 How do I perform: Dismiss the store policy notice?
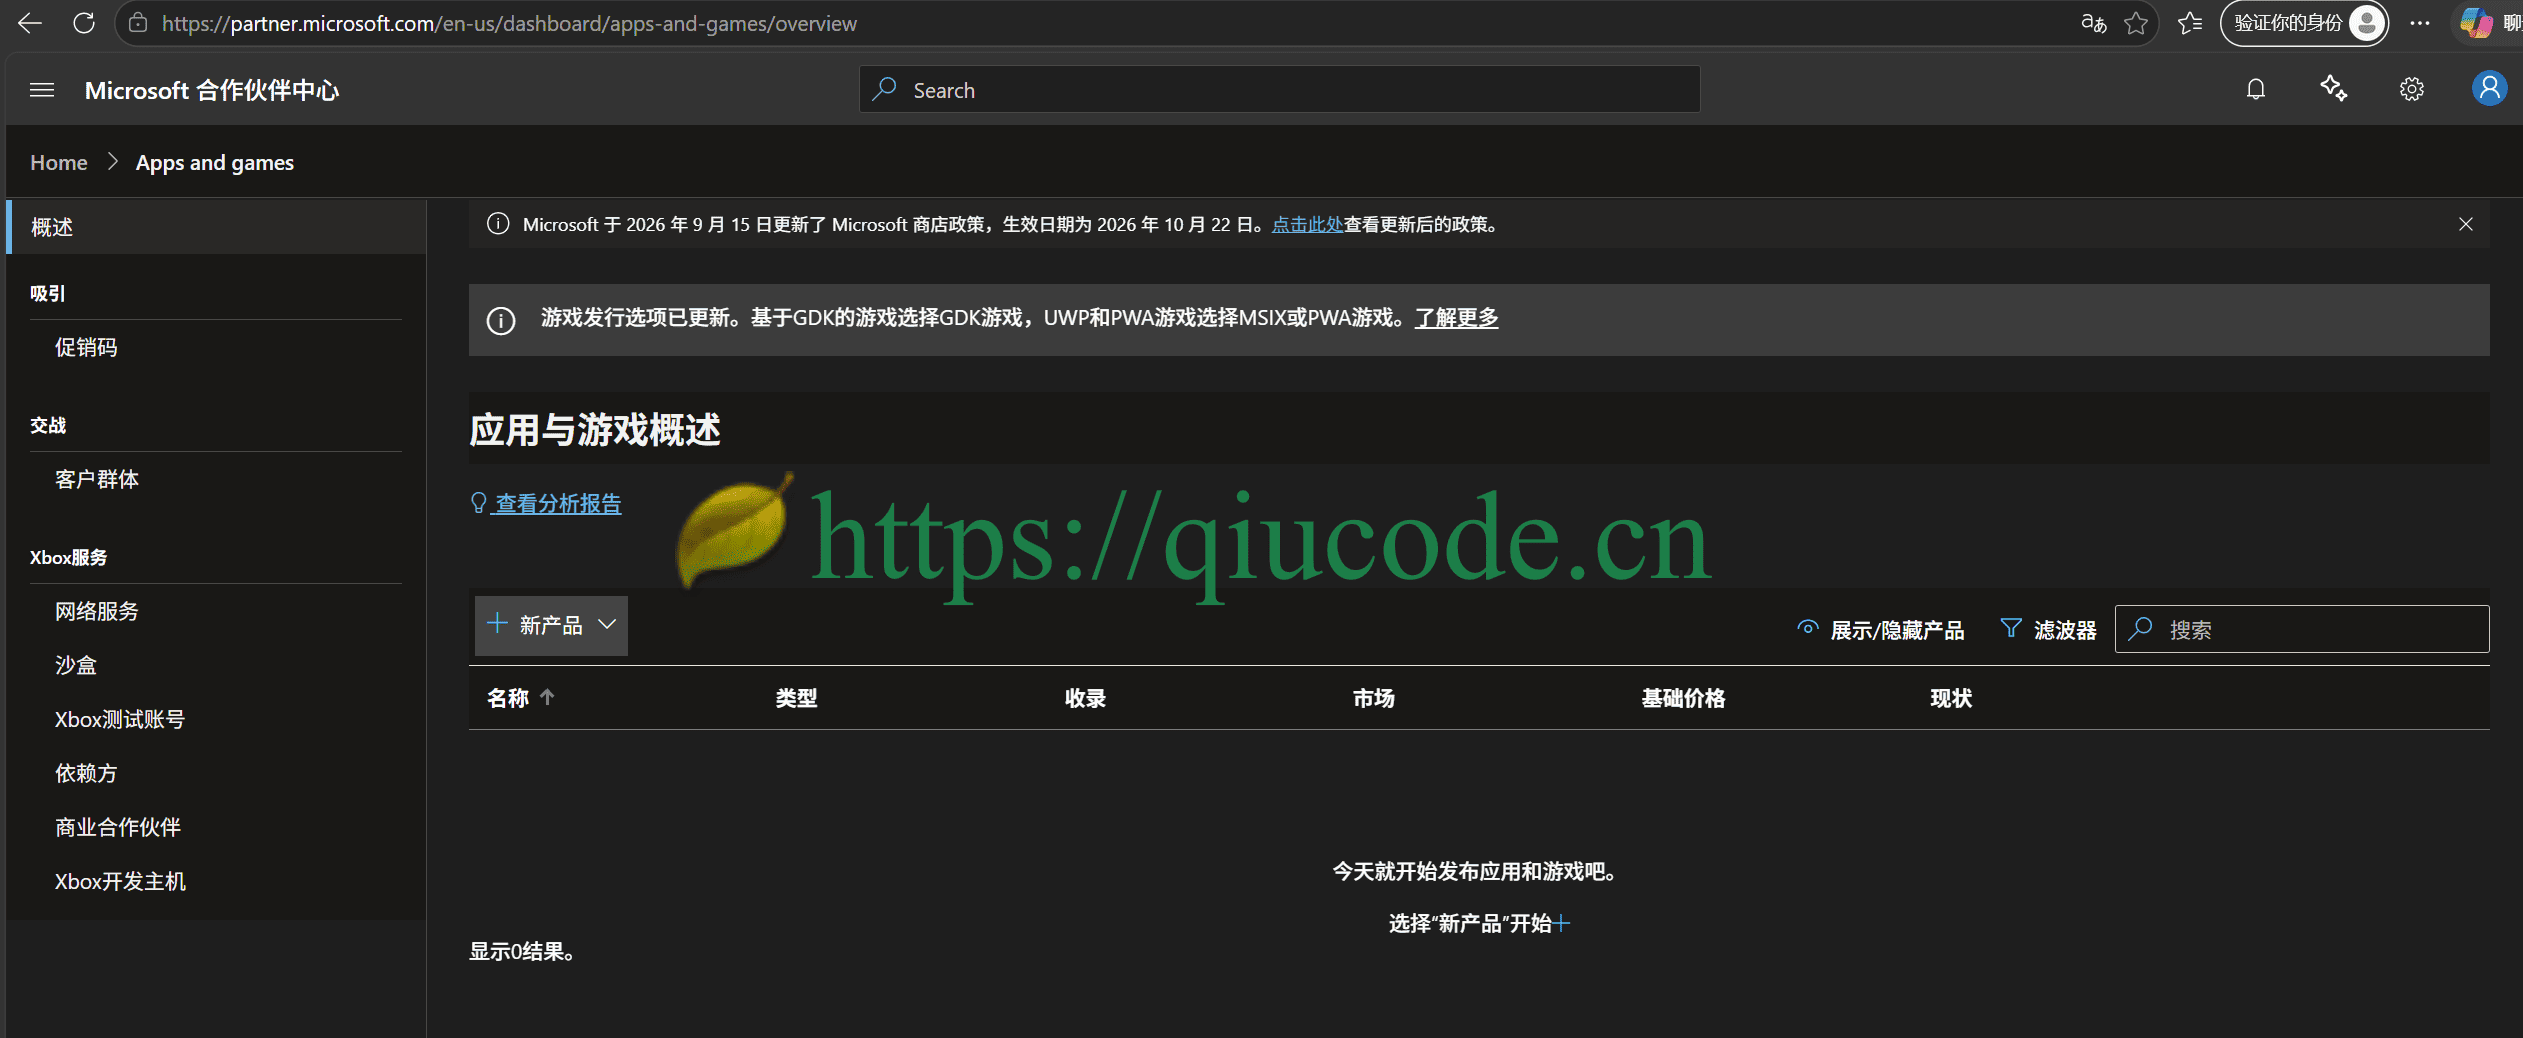[2465, 224]
